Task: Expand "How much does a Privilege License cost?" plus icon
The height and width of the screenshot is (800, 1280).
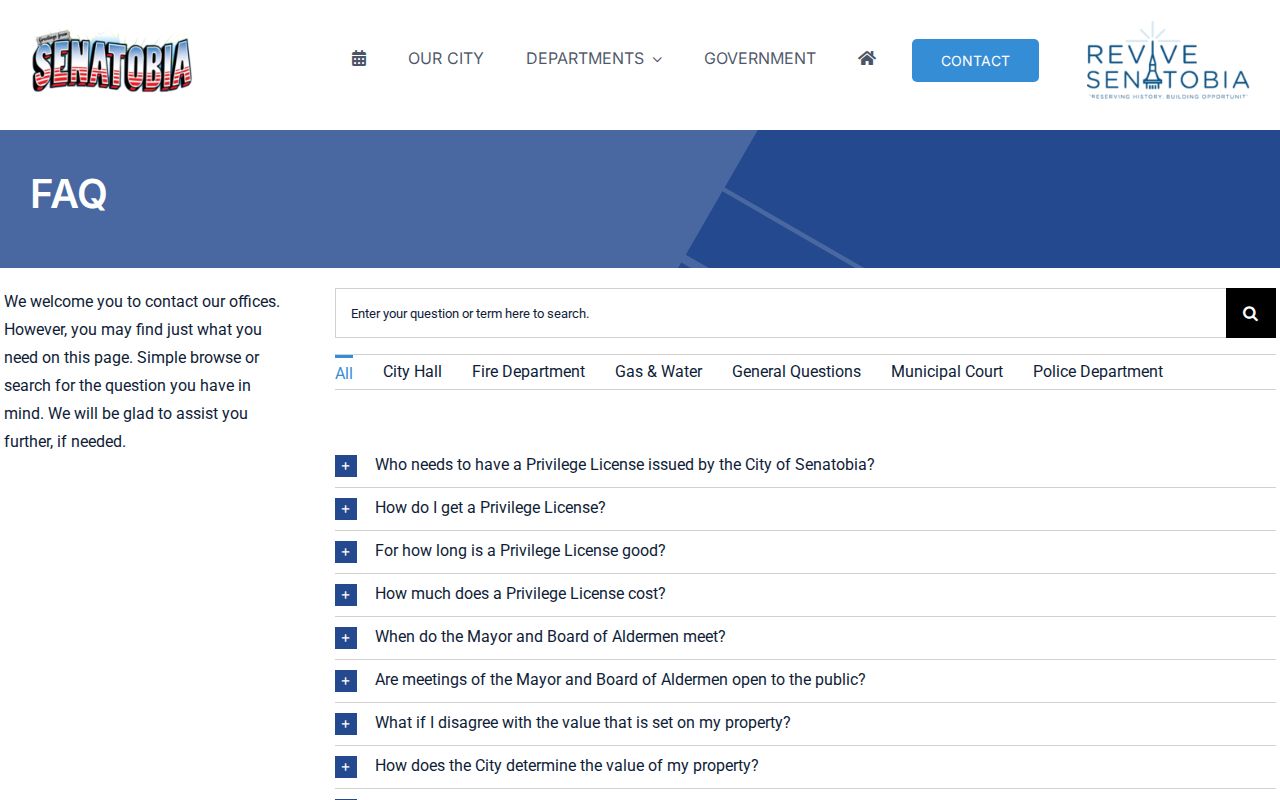Action: (346, 595)
